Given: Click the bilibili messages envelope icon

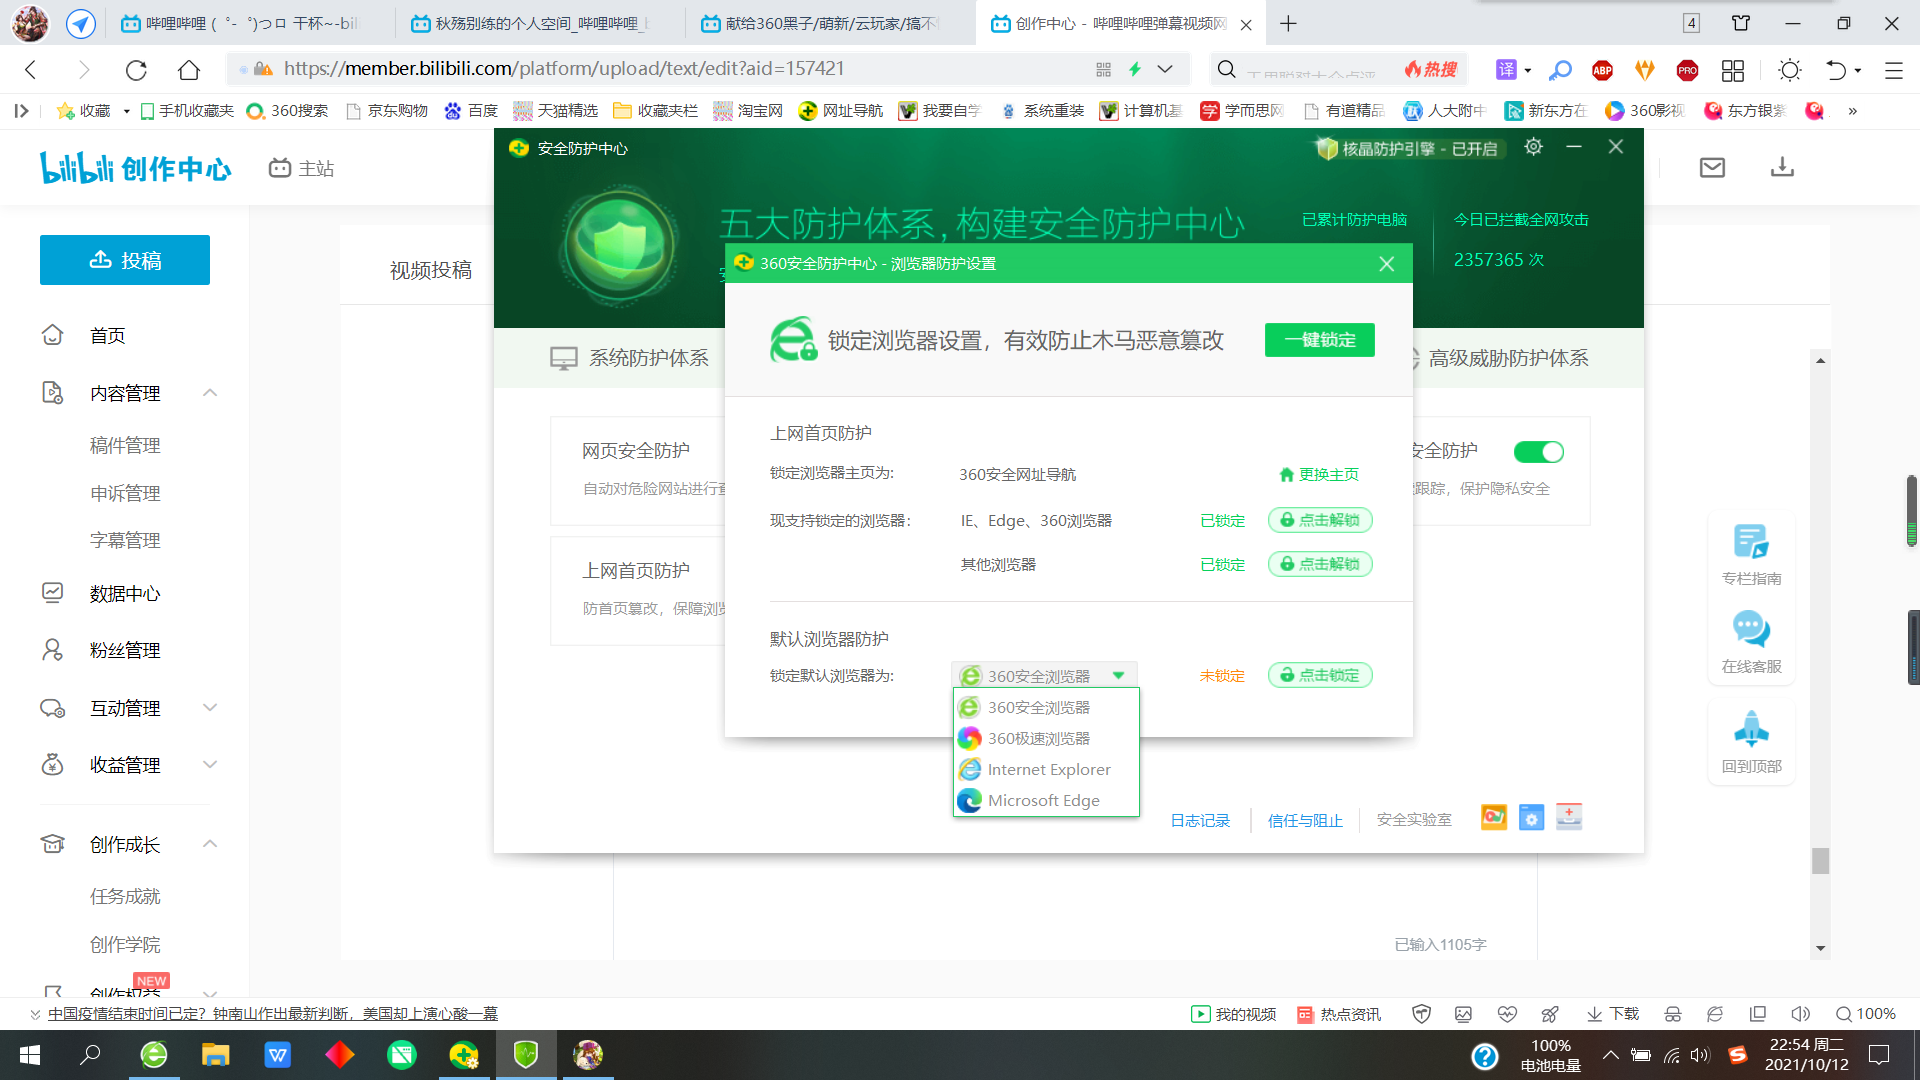Looking at the screenshot, I should coord(1712,168).
